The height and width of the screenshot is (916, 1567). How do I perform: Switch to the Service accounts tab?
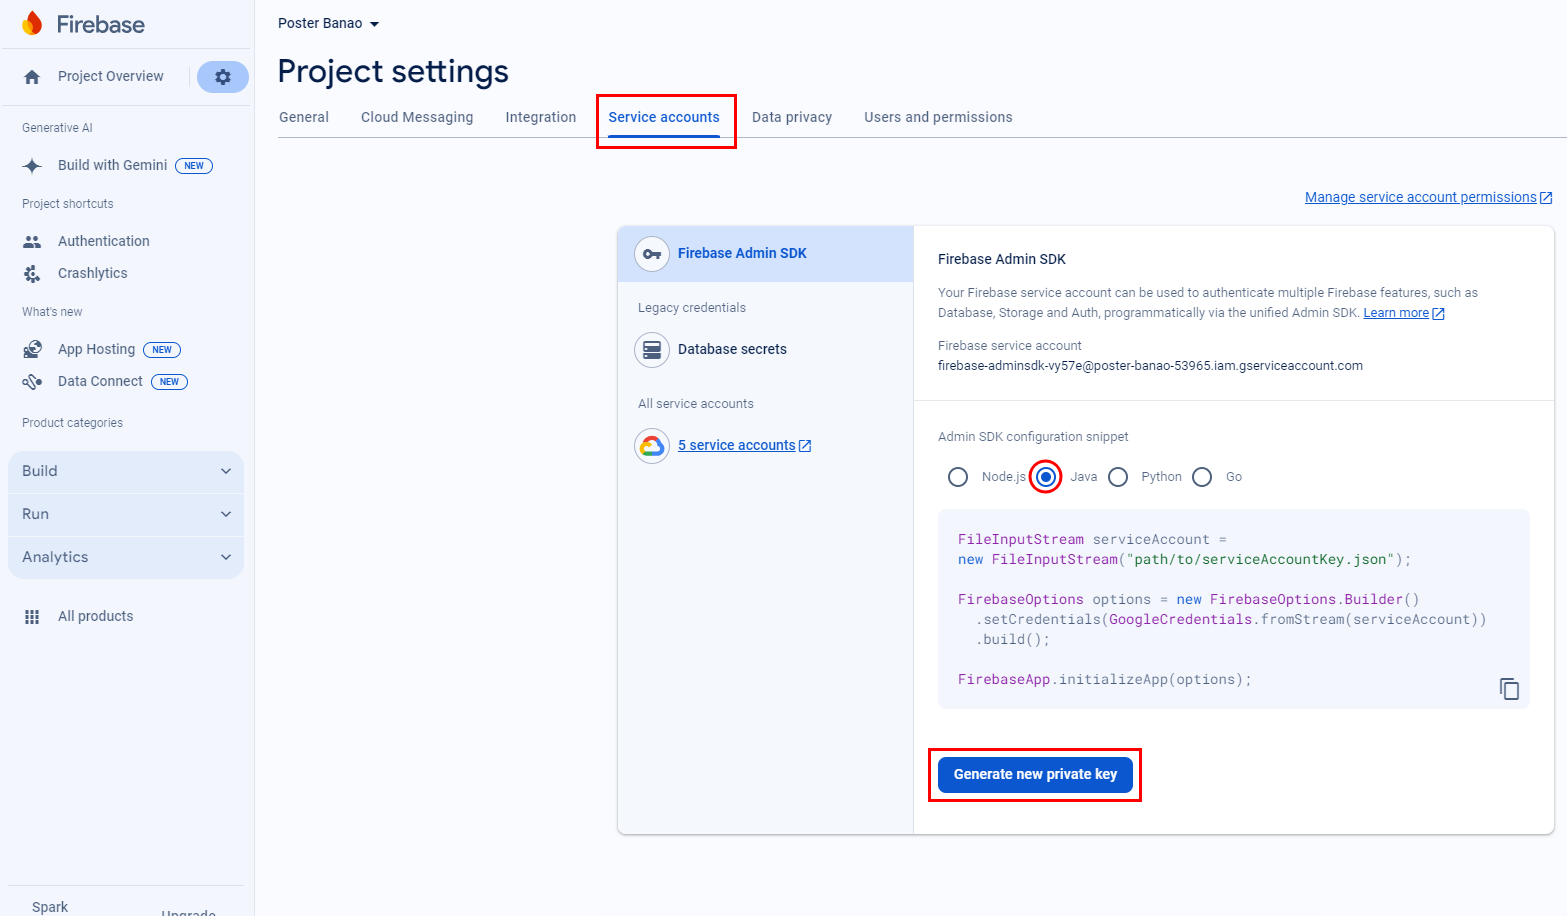point(664,117)
